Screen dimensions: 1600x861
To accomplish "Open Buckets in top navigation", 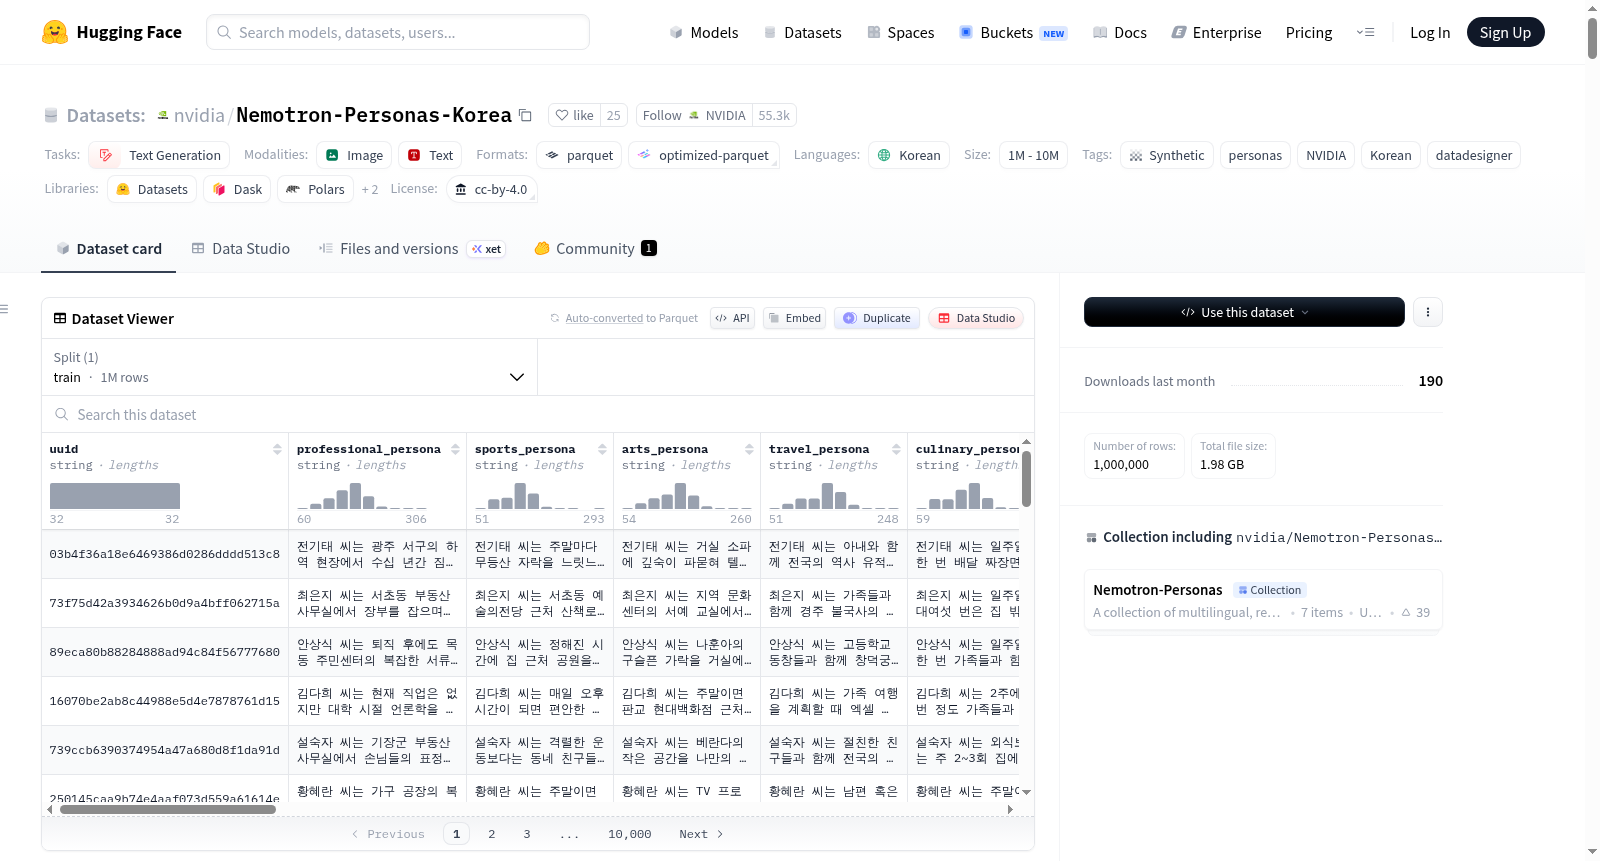I will click(x=1013, y=32).
